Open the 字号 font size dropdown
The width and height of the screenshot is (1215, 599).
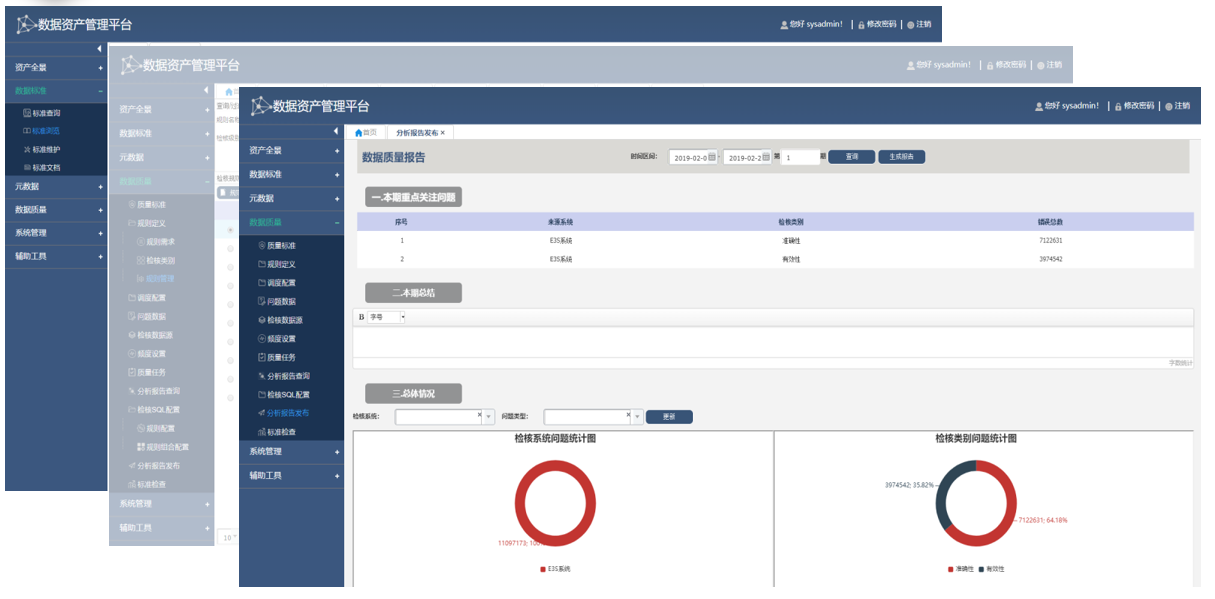[x=387, y=317]
